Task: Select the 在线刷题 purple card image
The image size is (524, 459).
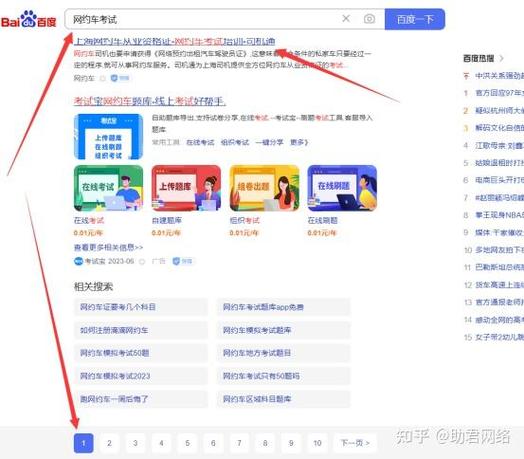Action: 342,188
